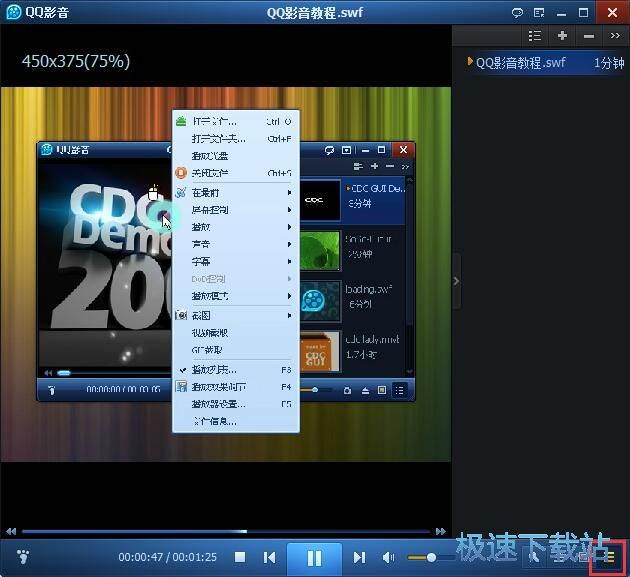Expand more playlist options double-arrow
Image resolution: width=630 pixels, height=577 pixels.
coord(614,35)
